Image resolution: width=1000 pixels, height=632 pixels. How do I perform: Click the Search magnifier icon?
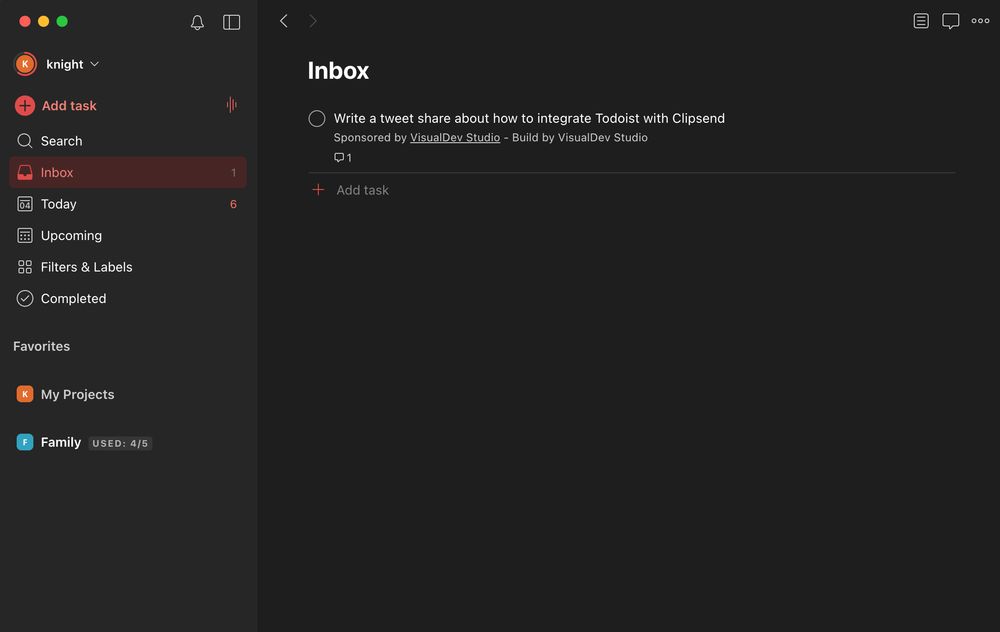tap(25, 140)
